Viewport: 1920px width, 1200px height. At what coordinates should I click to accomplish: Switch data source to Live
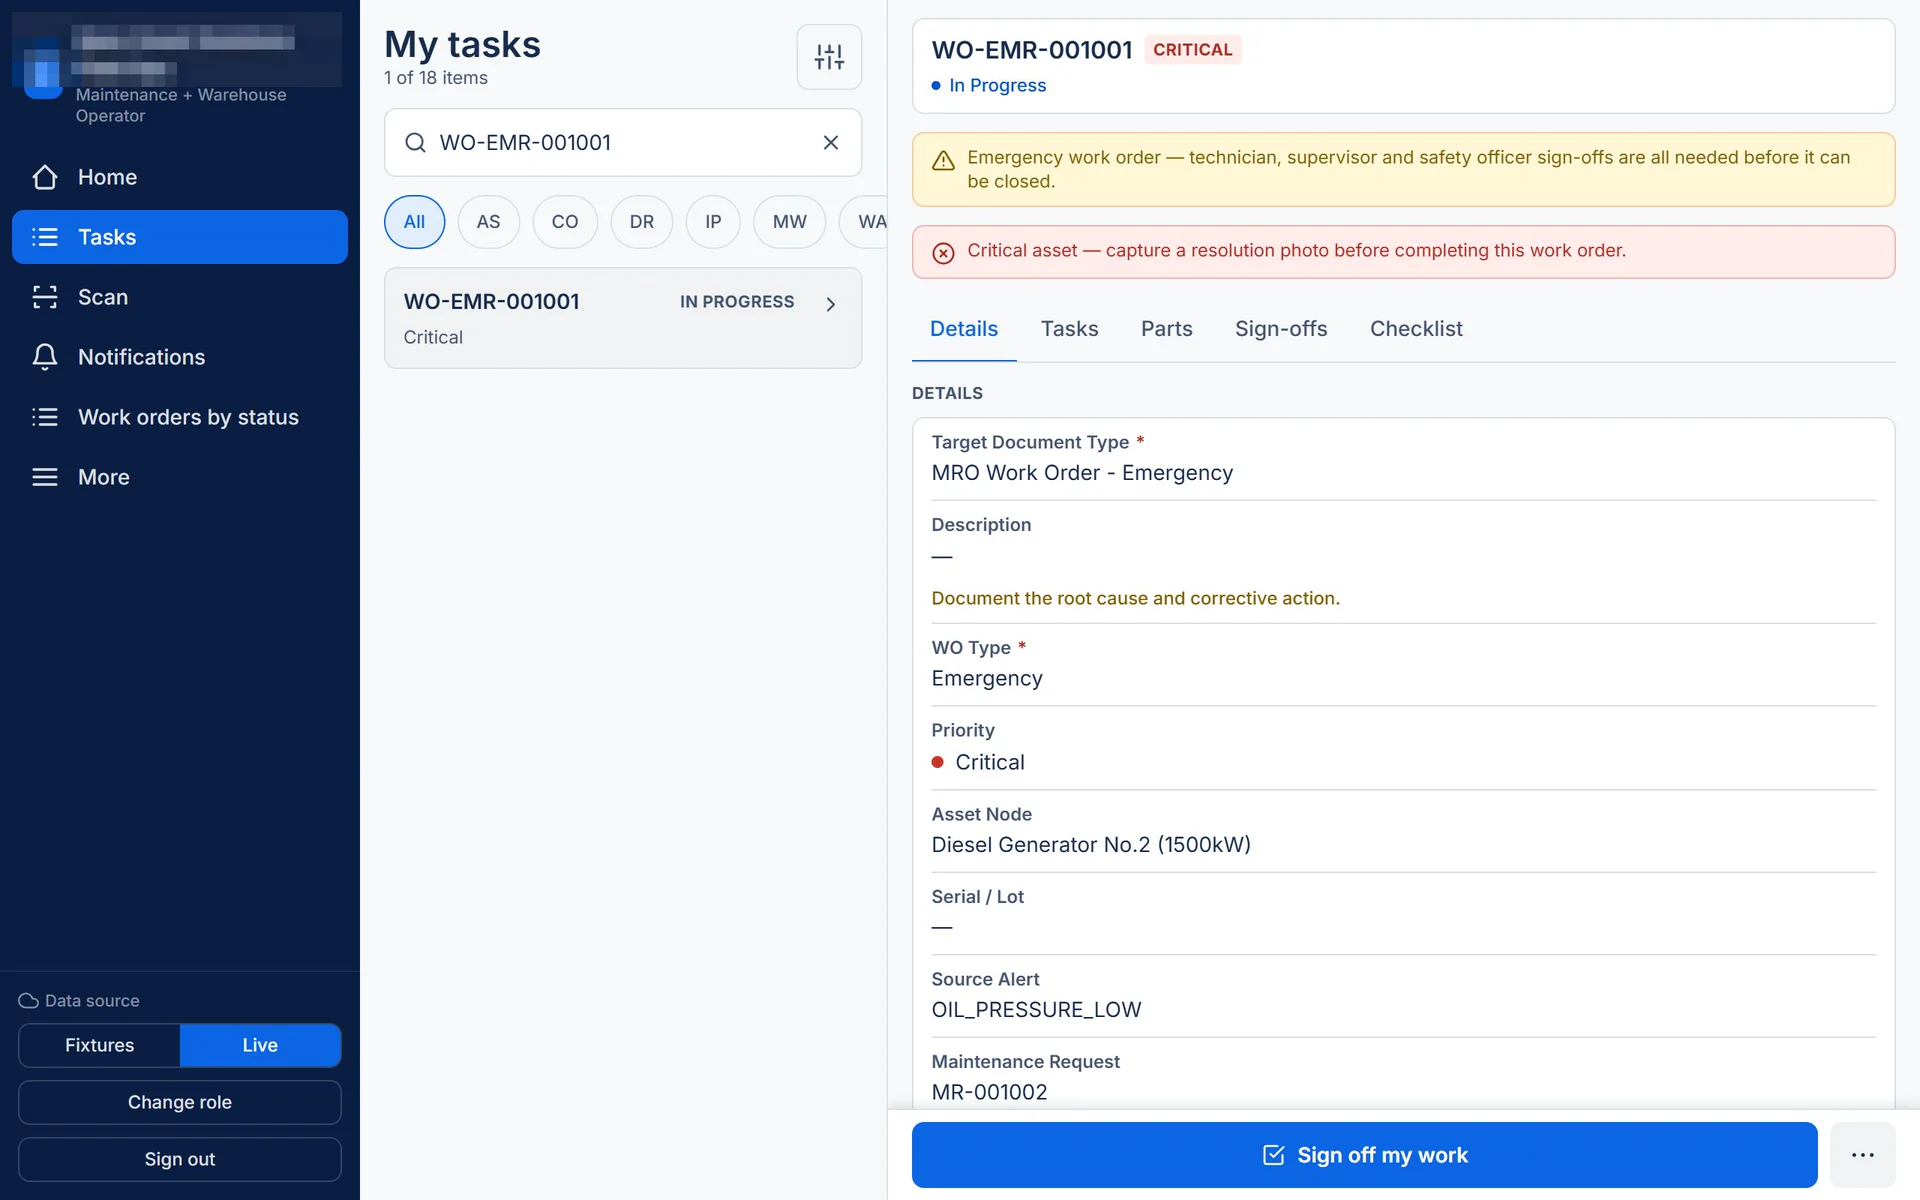coord(260,1045)
